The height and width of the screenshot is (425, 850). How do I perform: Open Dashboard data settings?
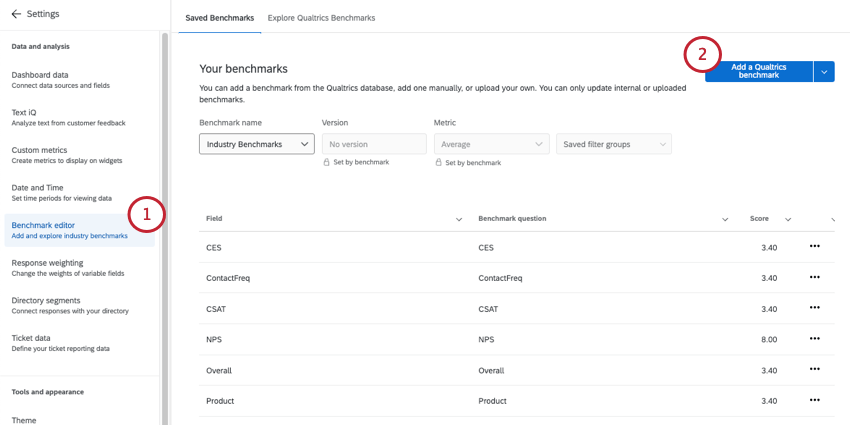tap(40, 80)
